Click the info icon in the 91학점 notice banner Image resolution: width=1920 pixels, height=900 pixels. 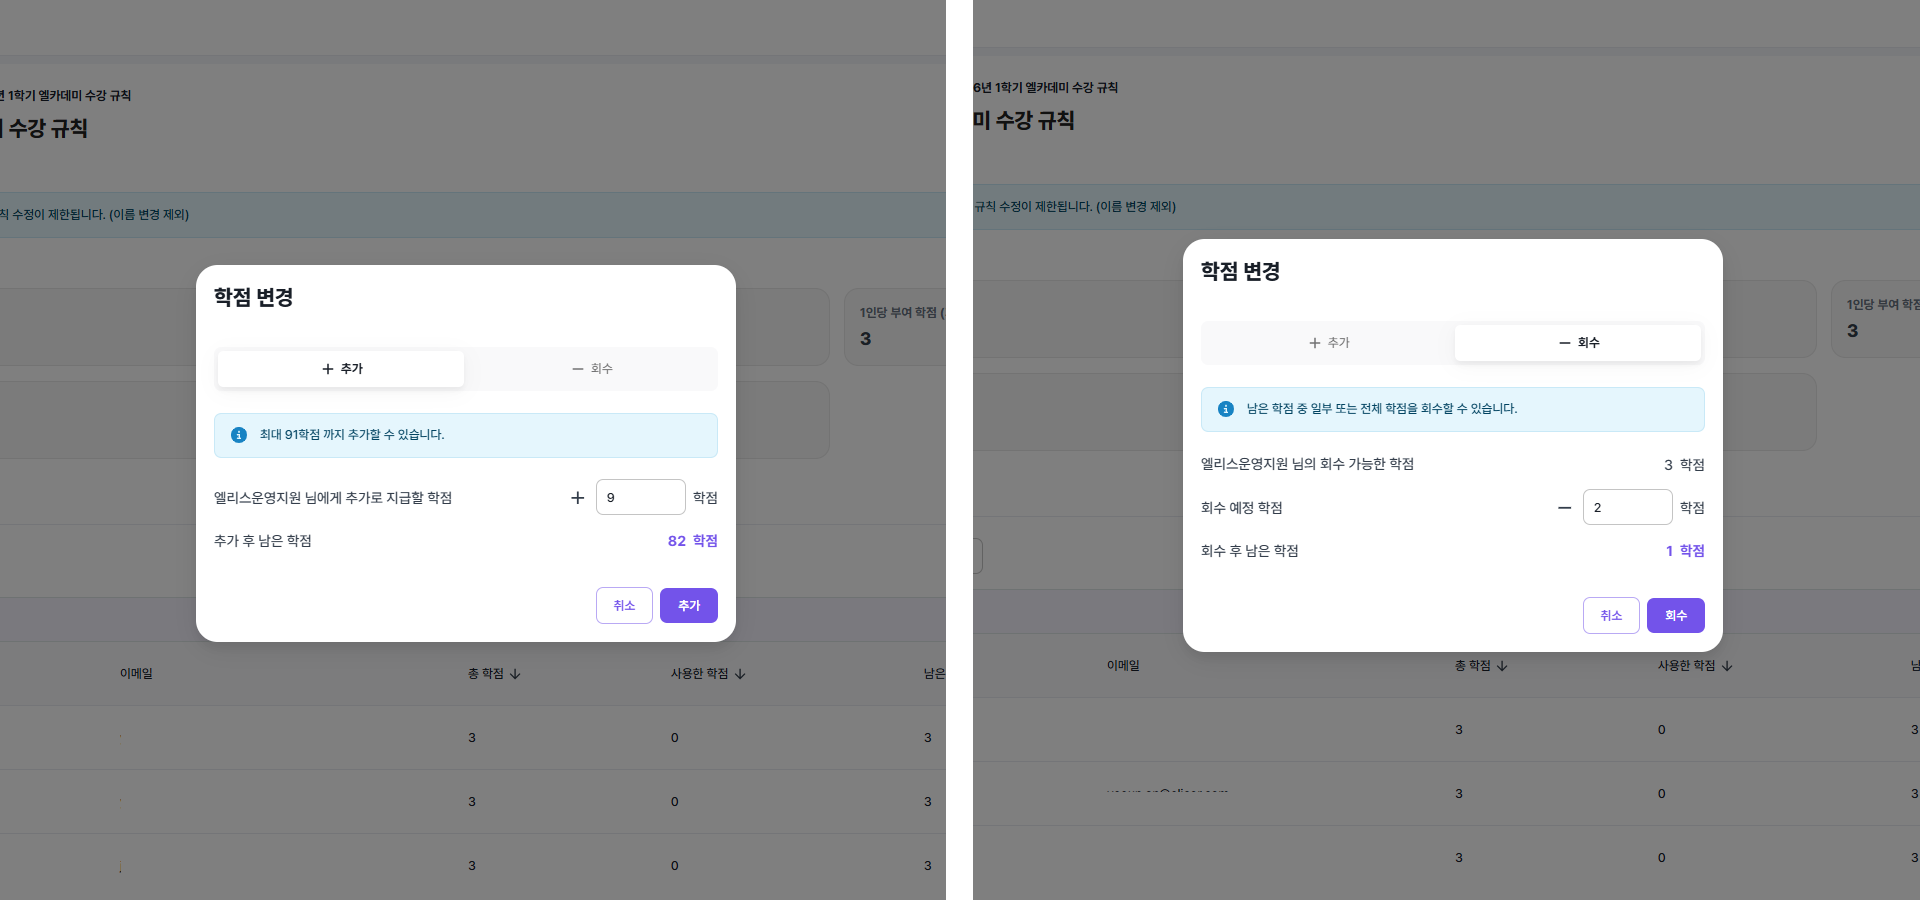pos(238,435)
